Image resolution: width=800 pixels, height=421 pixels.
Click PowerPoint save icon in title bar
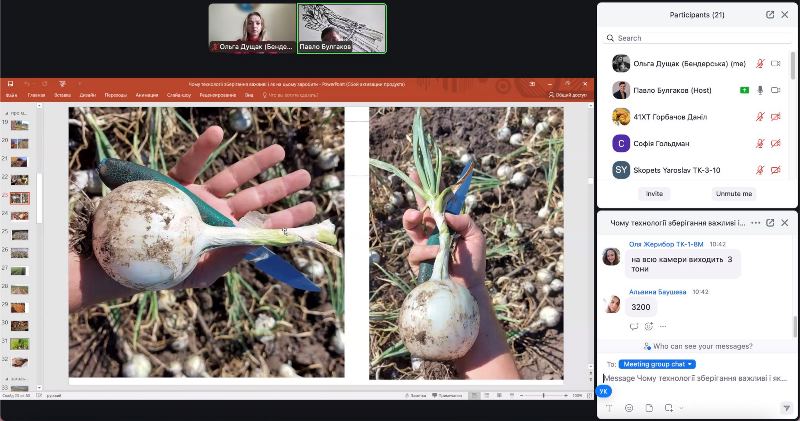point(11,84)
